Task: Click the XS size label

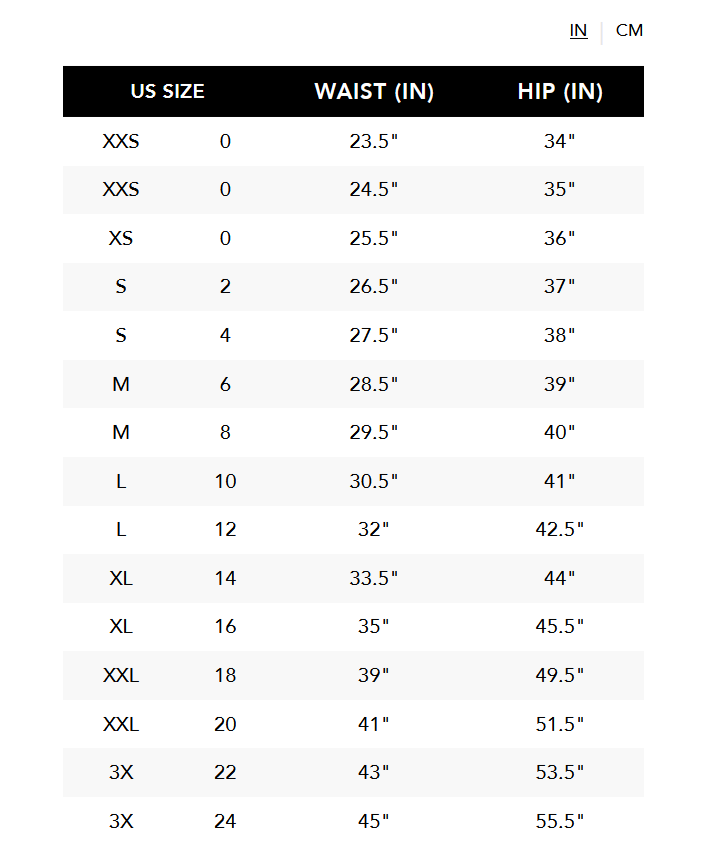Action: 121,238
